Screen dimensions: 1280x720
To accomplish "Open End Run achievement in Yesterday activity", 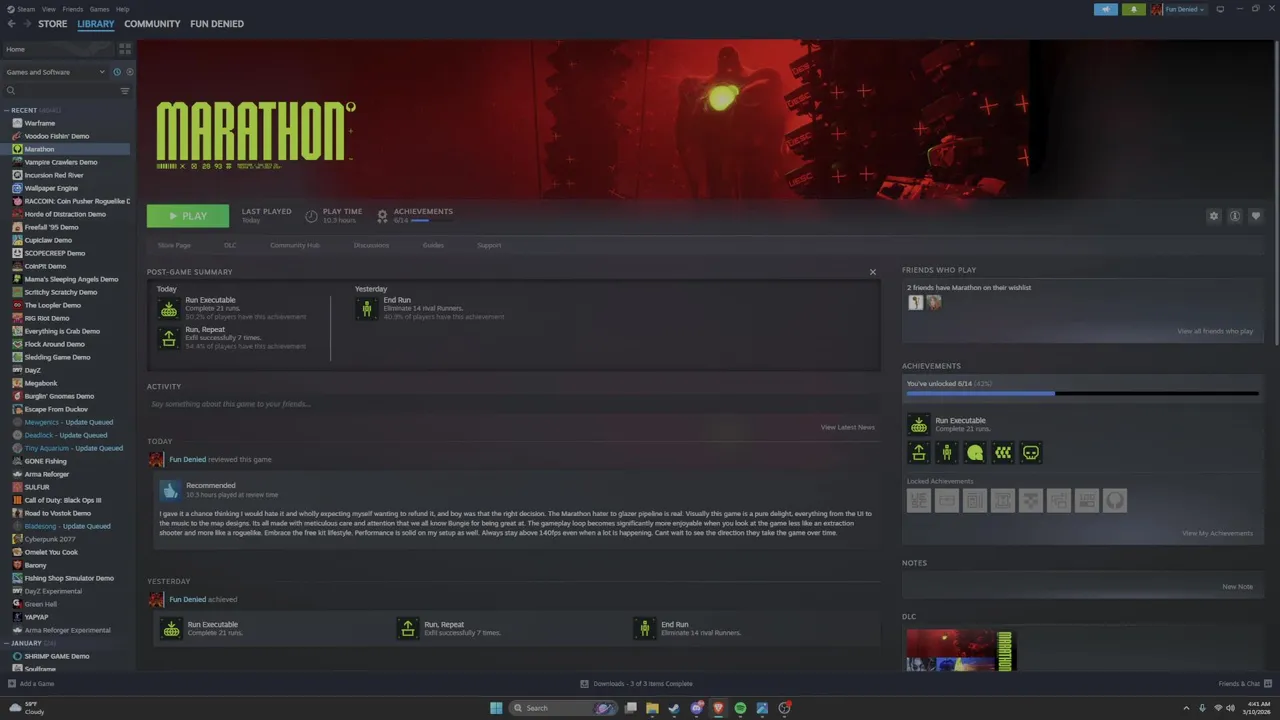I will pyautogui.click(x=645, y=629).
